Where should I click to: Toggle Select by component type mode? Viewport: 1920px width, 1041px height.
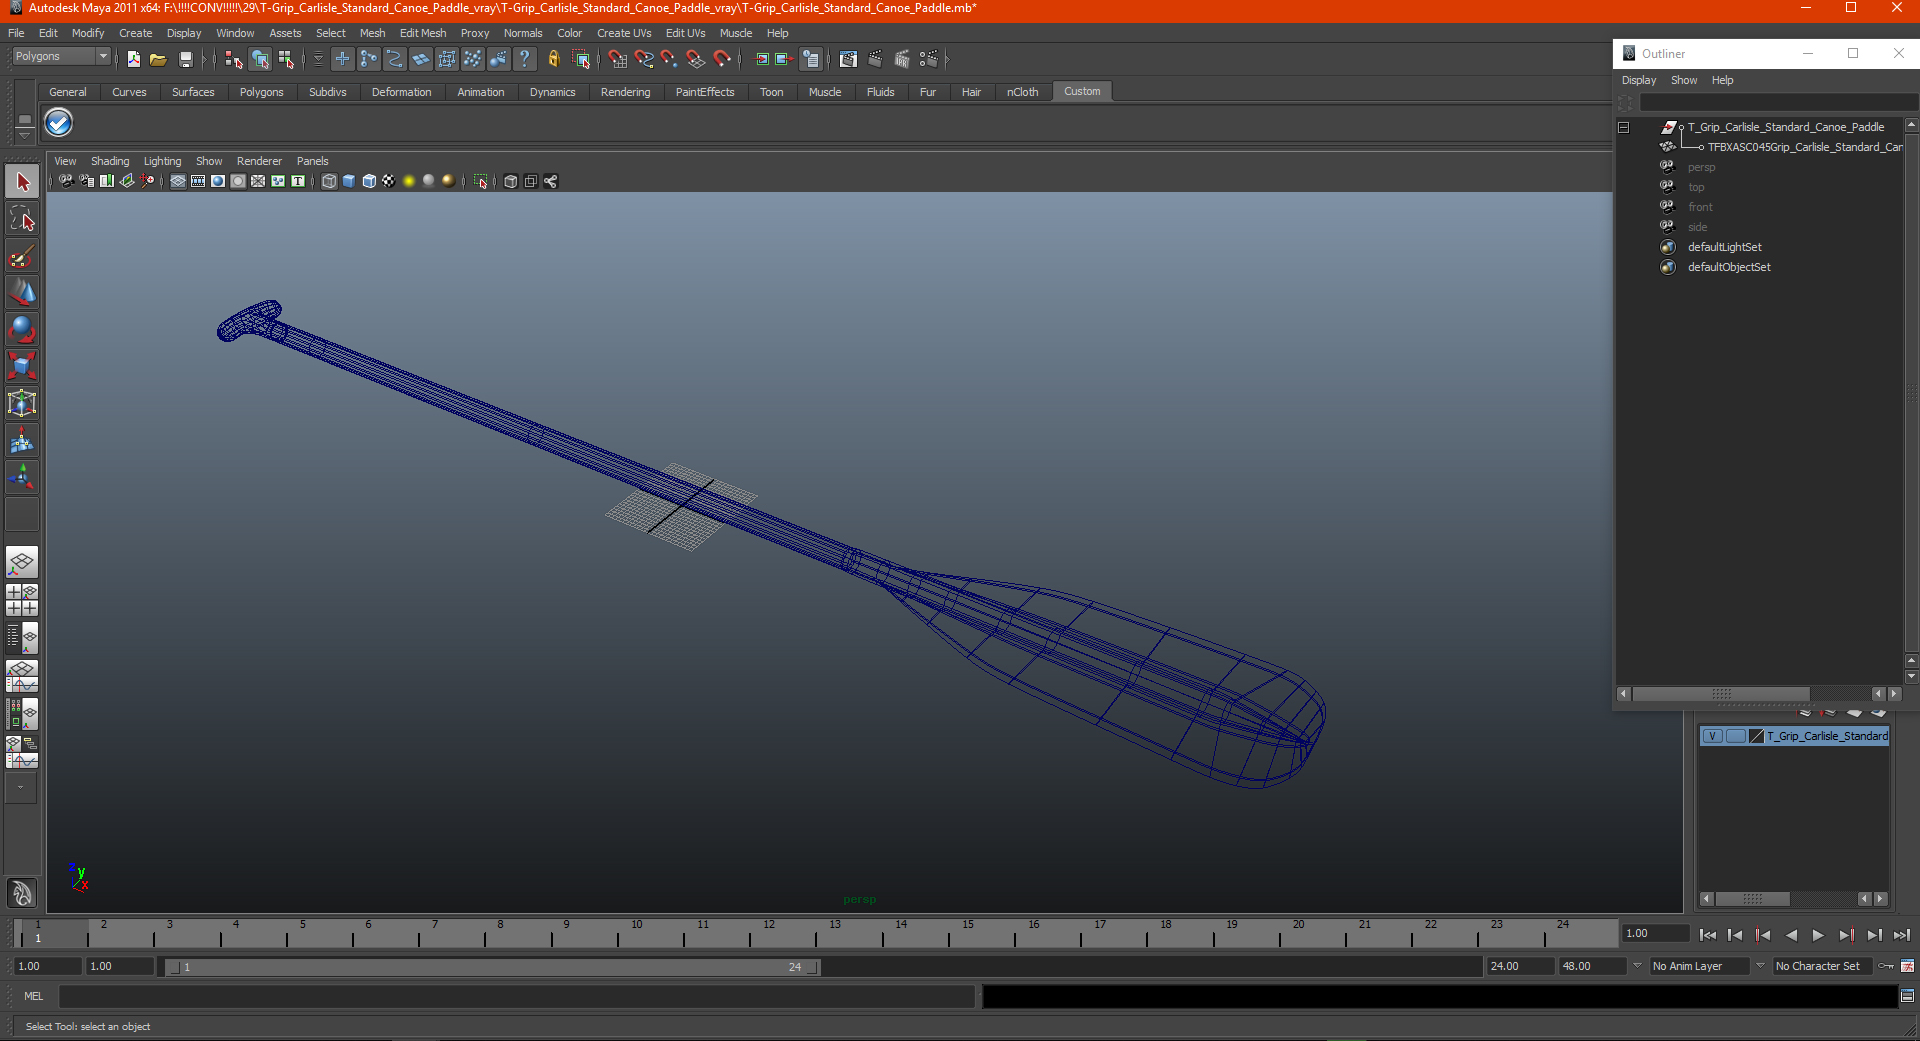[x=287, y=60]
